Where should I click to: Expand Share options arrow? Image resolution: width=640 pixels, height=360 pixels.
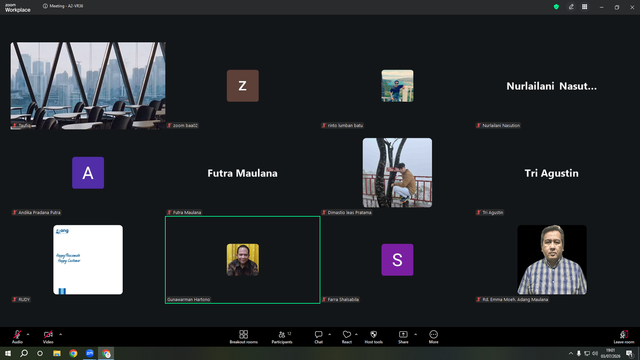(416, 334)
